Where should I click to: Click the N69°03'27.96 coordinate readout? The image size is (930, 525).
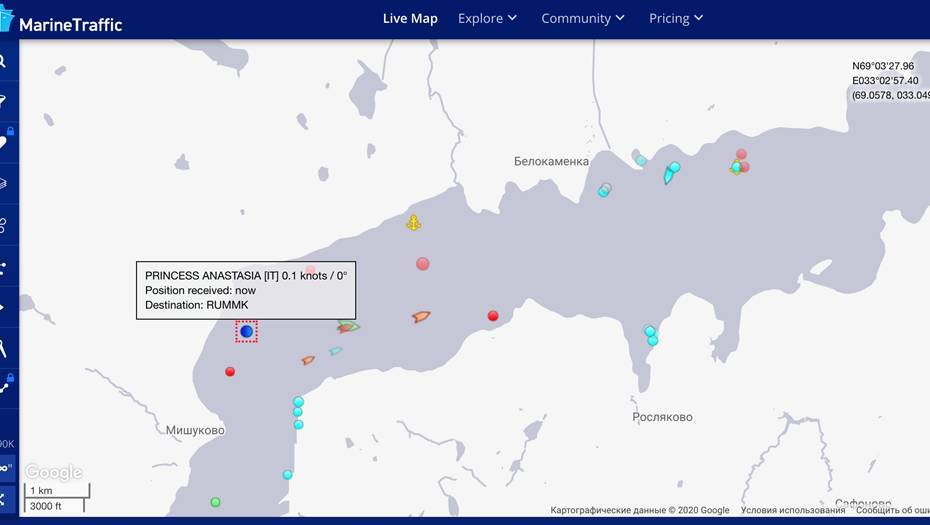pos(883,66)
